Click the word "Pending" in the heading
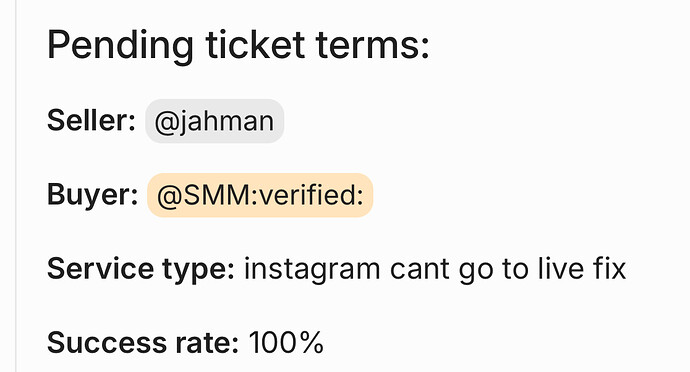The image size is (690, 372). 120,46
